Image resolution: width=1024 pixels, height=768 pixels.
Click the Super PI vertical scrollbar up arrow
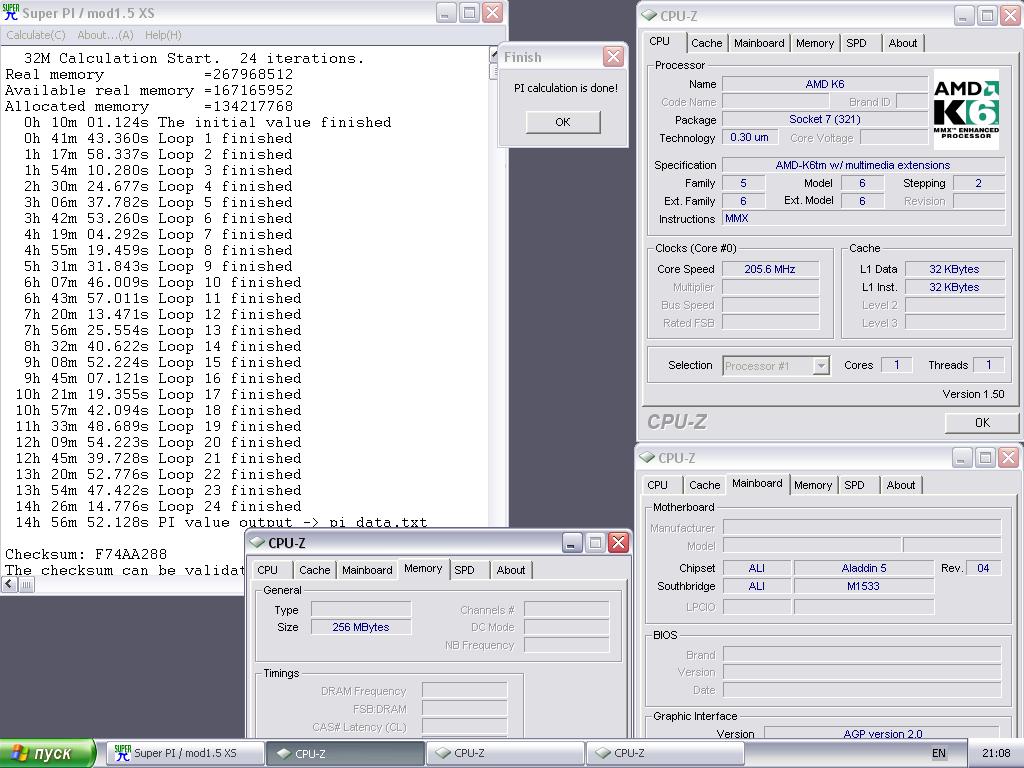coord(494,55)
